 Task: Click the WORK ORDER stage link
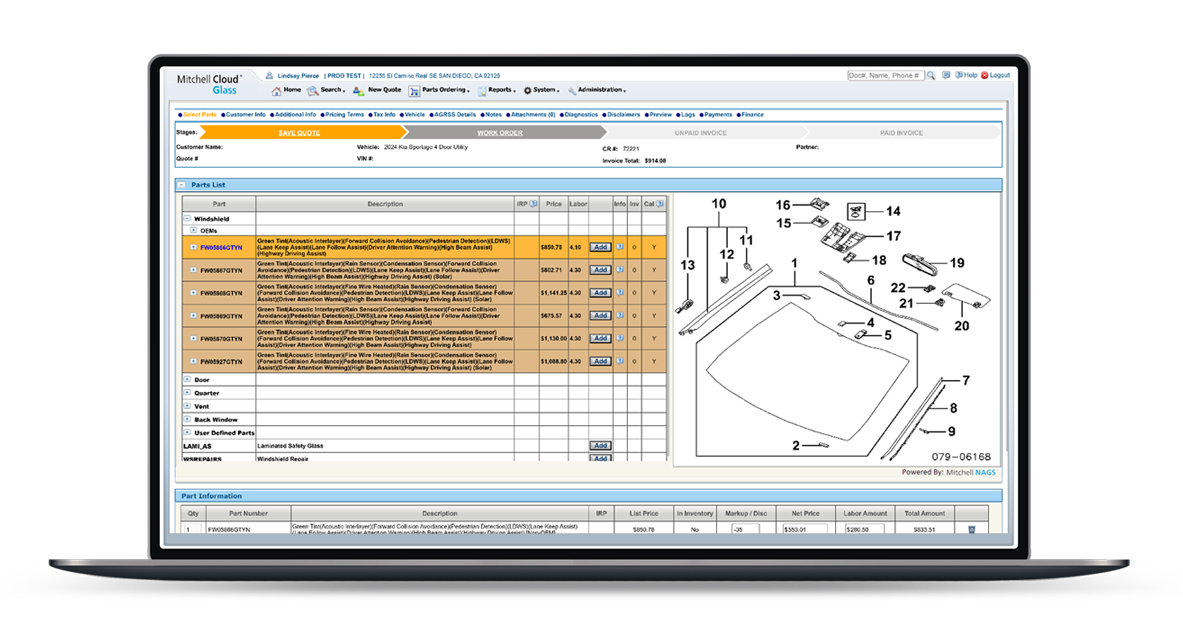coord(500,132)
